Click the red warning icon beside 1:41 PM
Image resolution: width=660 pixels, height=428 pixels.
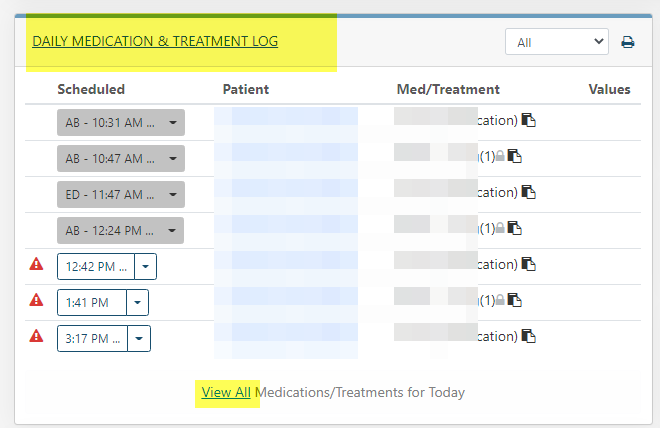[x=37, y=300]
